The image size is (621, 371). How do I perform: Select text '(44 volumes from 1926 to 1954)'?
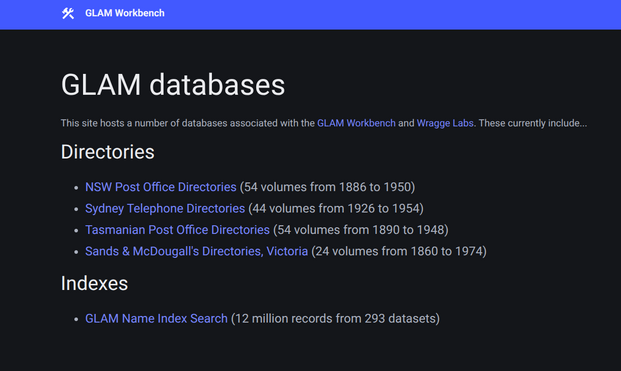click(336, 208)
